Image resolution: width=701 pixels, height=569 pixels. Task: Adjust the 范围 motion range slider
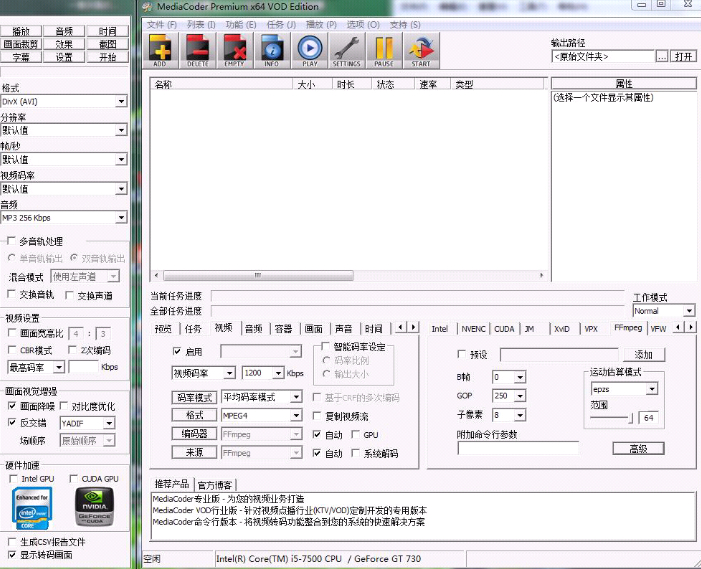630,418
